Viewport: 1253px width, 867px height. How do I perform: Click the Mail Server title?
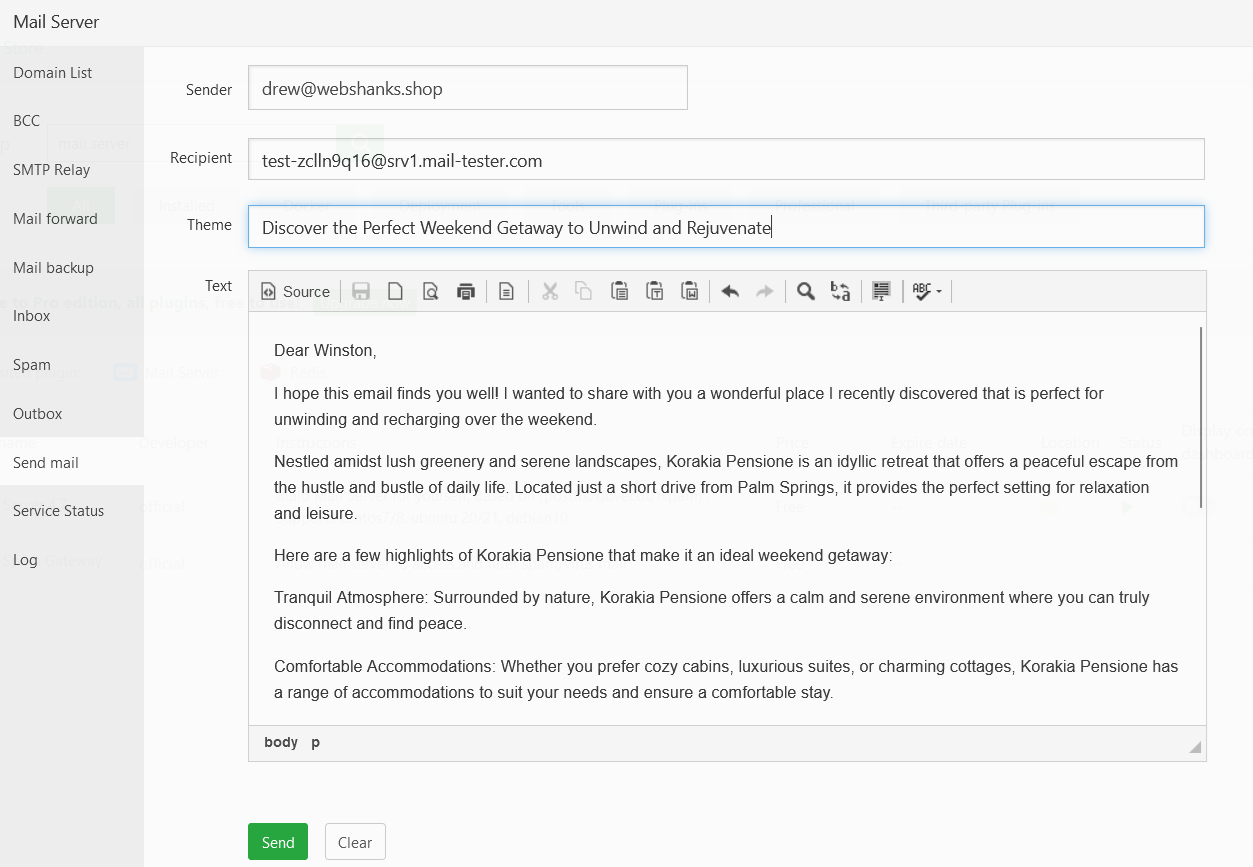click(x=56, y=21)
